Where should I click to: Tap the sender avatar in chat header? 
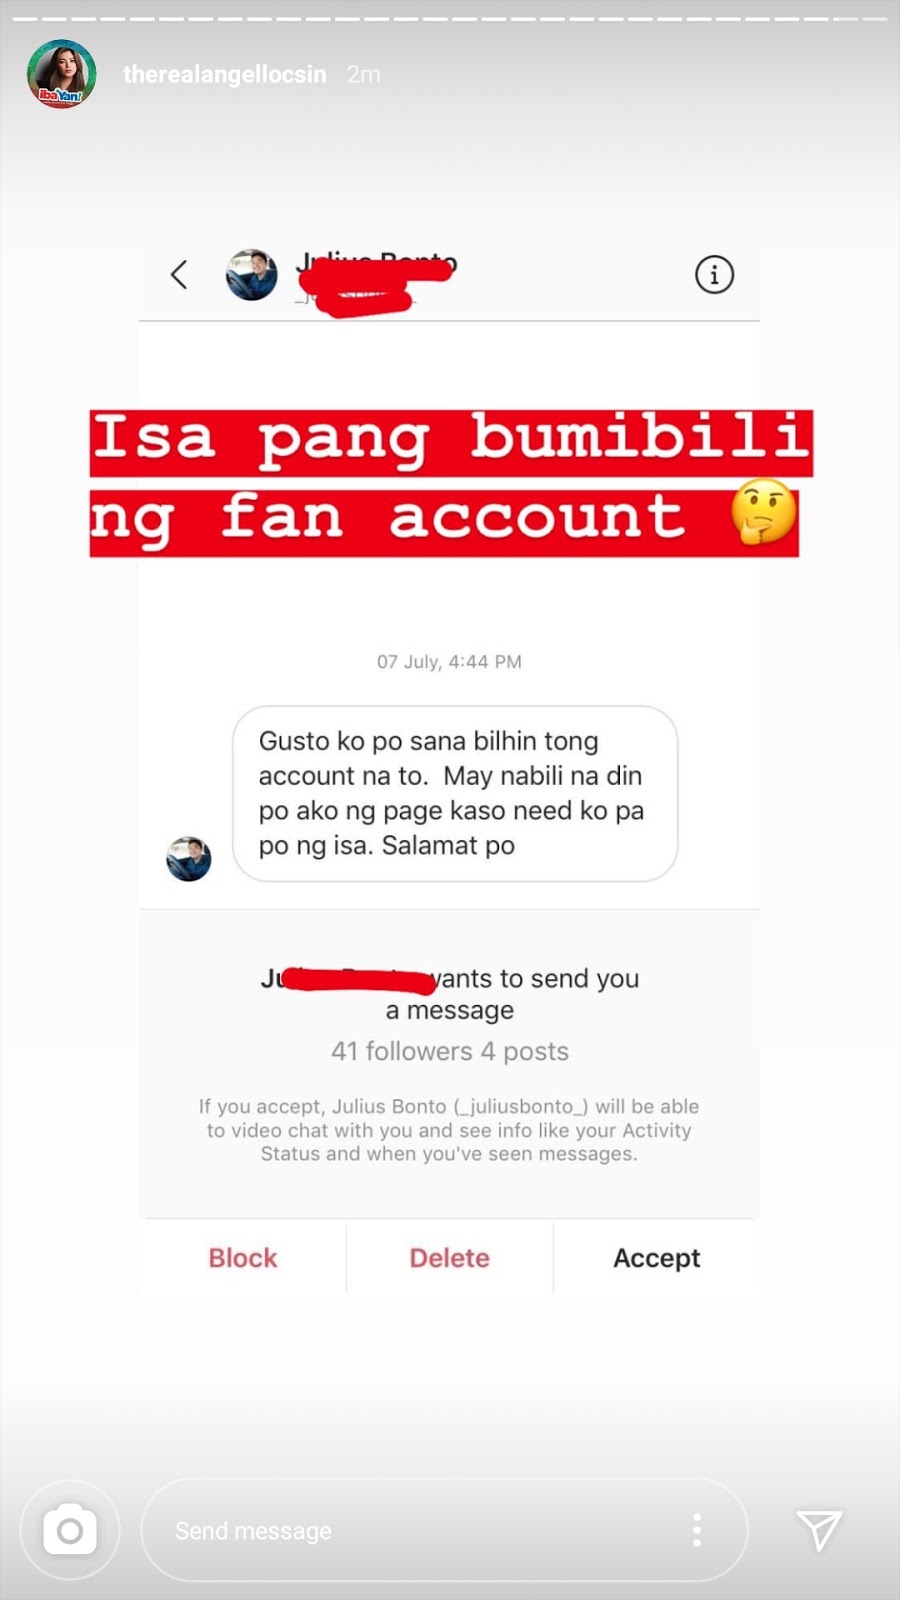pyautogui.click(x=251, y=275)
